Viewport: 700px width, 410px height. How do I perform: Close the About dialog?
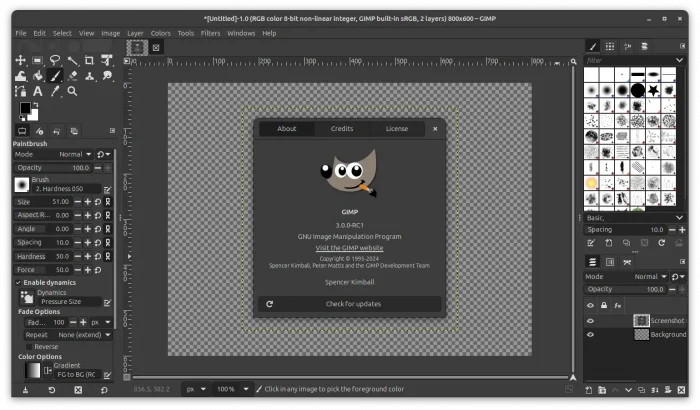point(435,129)
